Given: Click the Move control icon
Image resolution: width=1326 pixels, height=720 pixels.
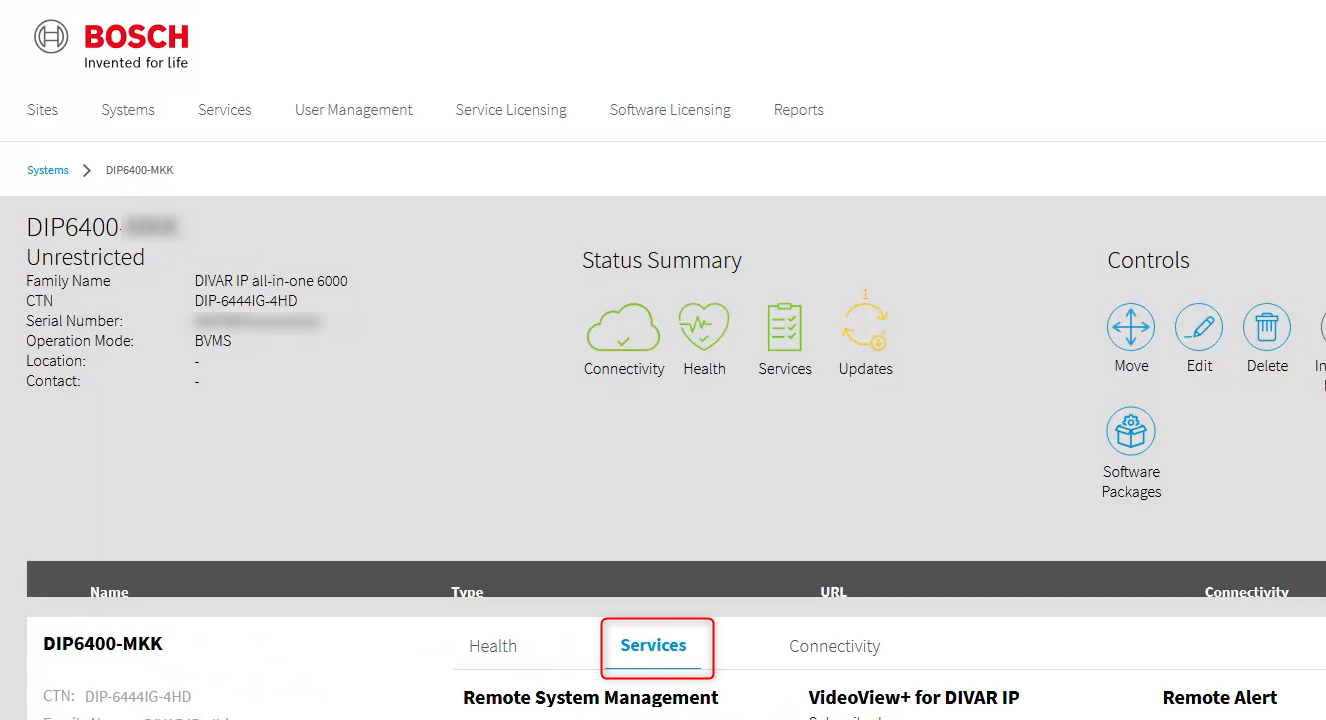Looking at the screenshot, I should pos(1131,328).
